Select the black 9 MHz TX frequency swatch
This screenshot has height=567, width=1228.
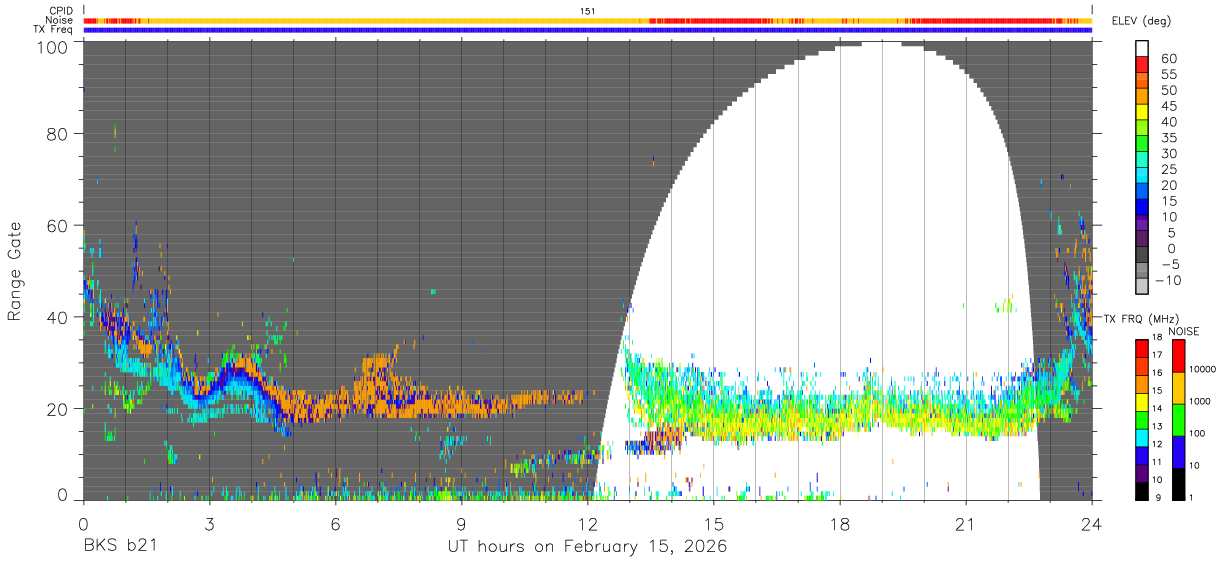tap(1142, 491)
